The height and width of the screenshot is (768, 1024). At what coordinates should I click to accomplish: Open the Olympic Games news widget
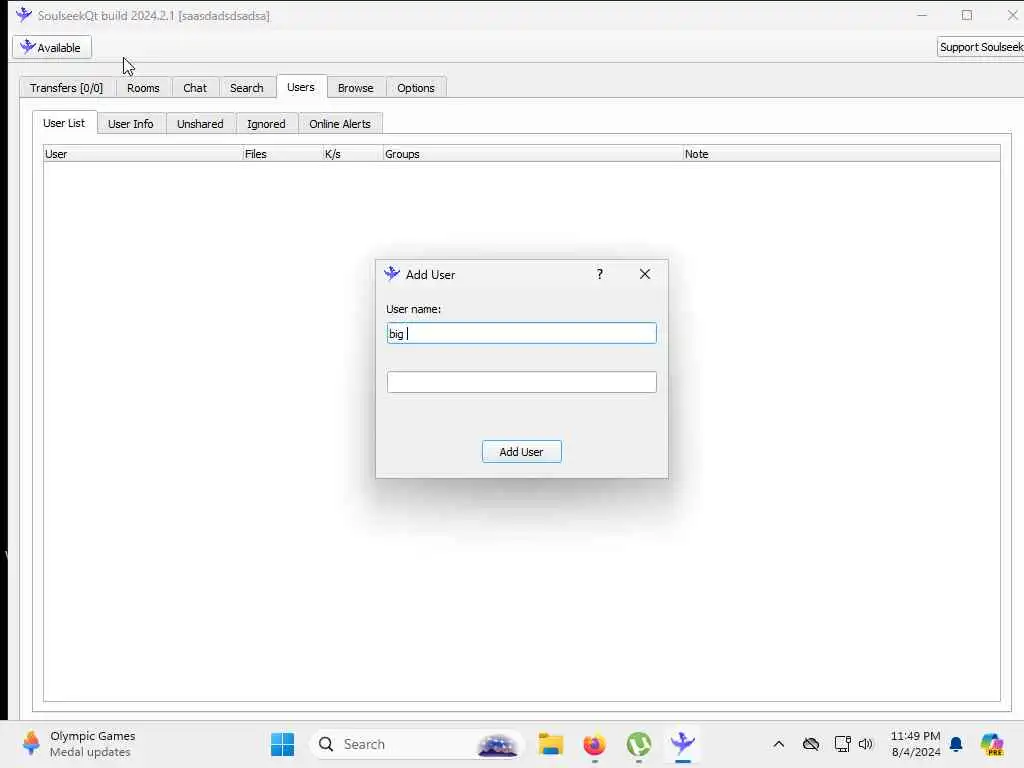click(79, 744)
